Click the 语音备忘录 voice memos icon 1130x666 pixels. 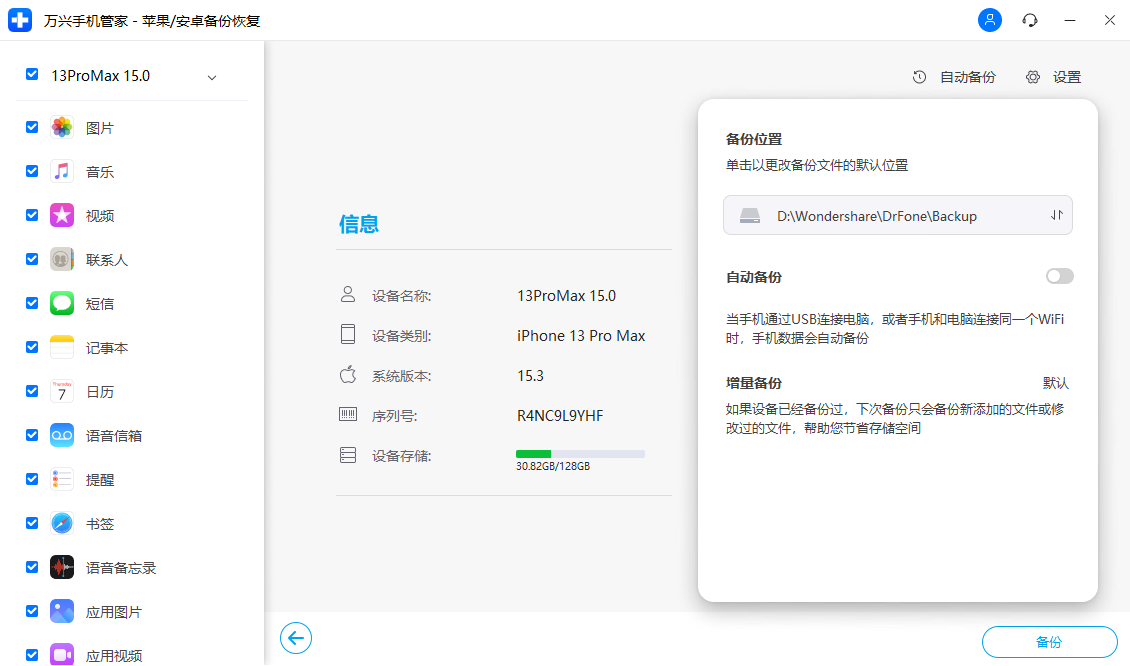tap(63, 567)
